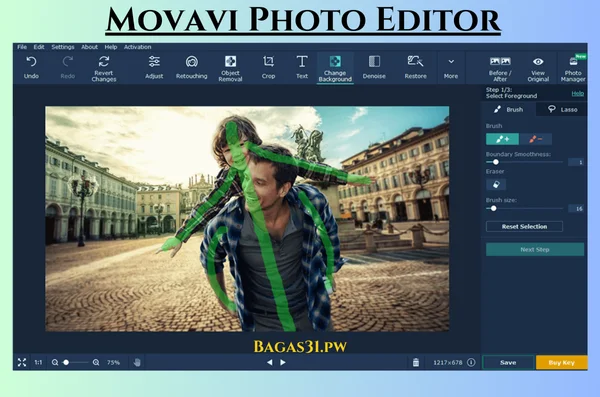This screenshot has height=397, width=600.
Task: Select the Object Removal tool
Action: (230, 69)
